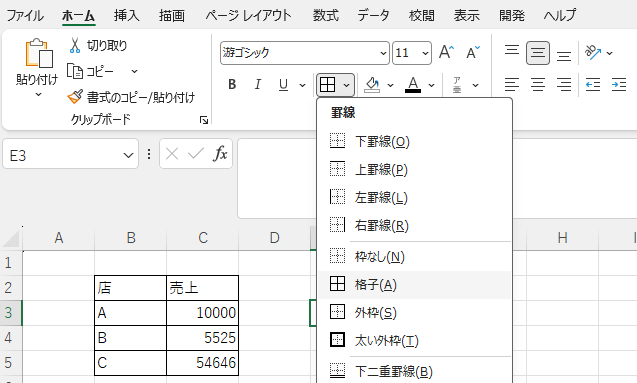Expand the Paste button dropdown arrow
The width and height of the screenshot is (637, 383).
(38, 94)
